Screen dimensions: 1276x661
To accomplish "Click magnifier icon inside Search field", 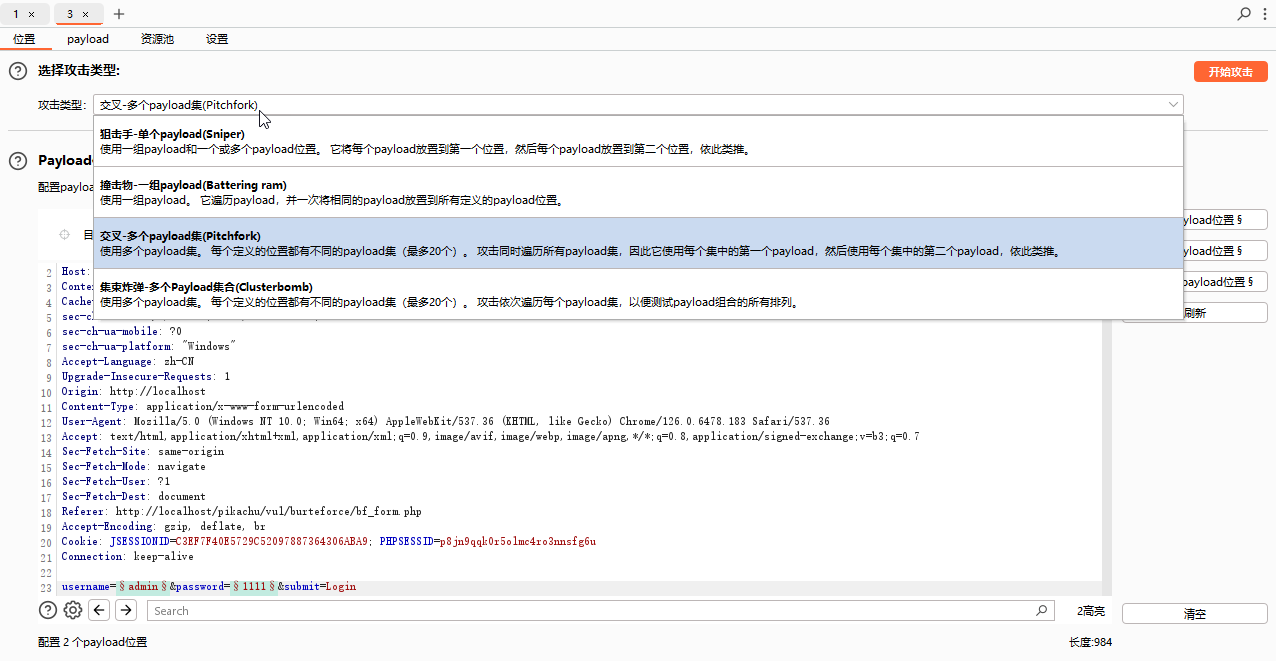I will [1042, 610].
